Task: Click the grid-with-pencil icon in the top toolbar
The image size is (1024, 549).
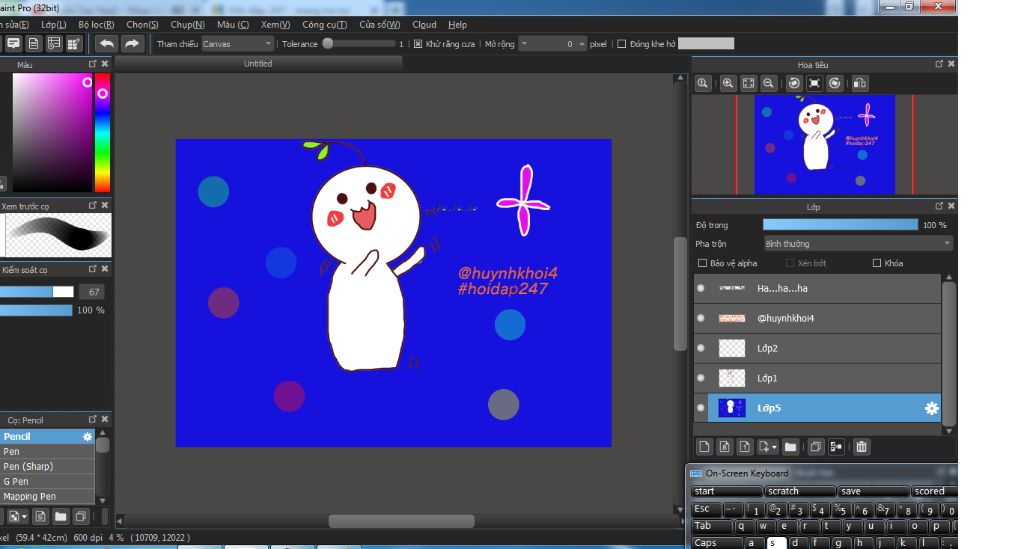Action: click(74, 44)
